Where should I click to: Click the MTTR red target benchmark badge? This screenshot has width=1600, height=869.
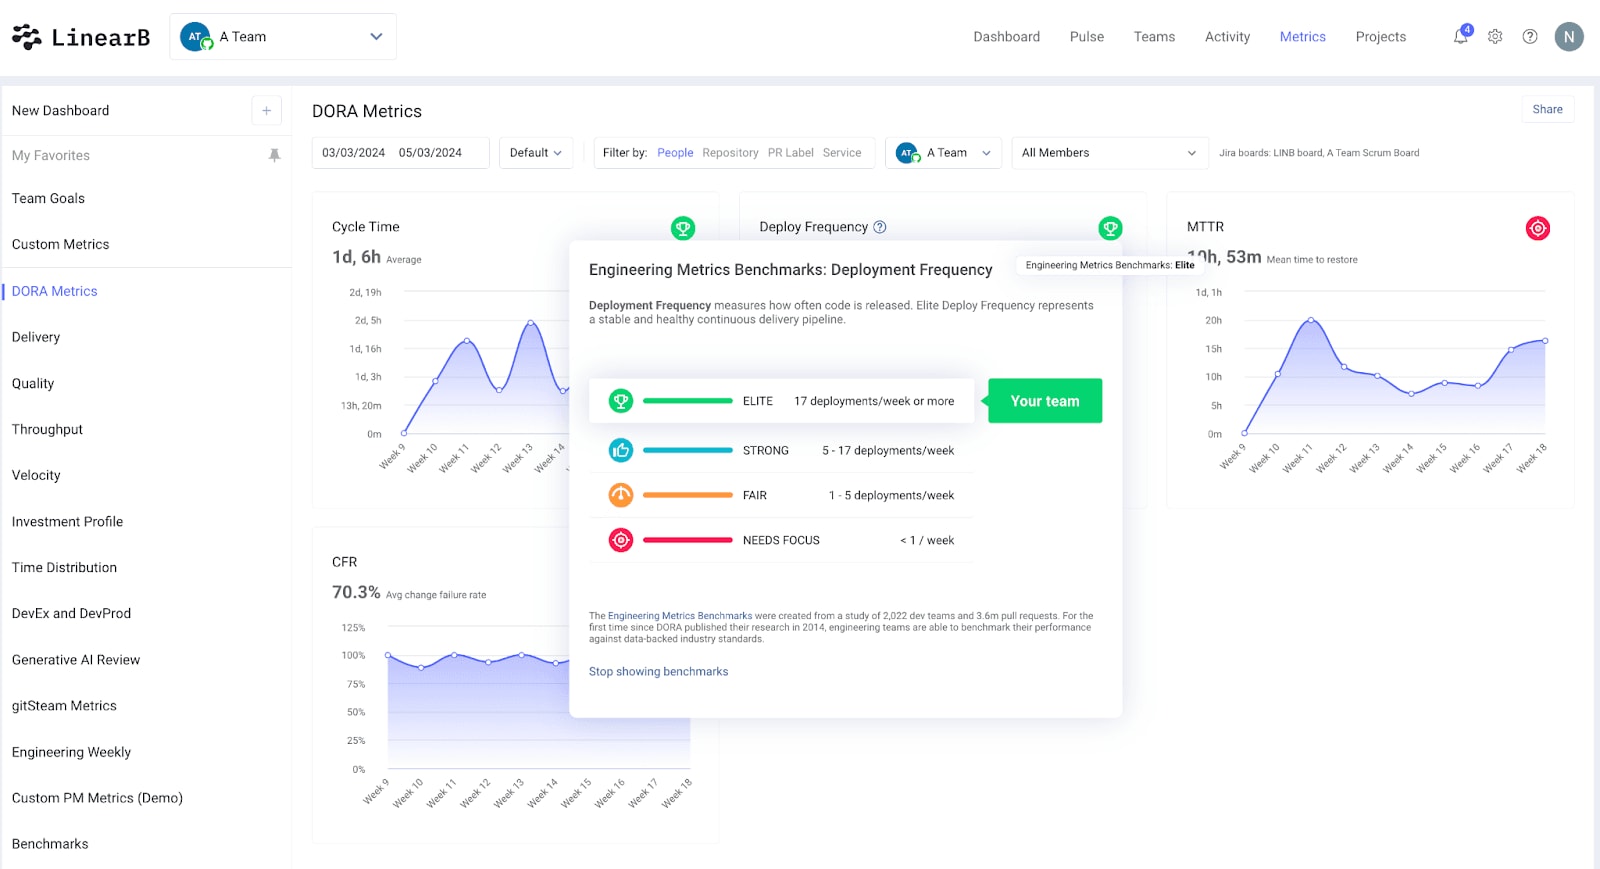click(x=1538, y=228)
